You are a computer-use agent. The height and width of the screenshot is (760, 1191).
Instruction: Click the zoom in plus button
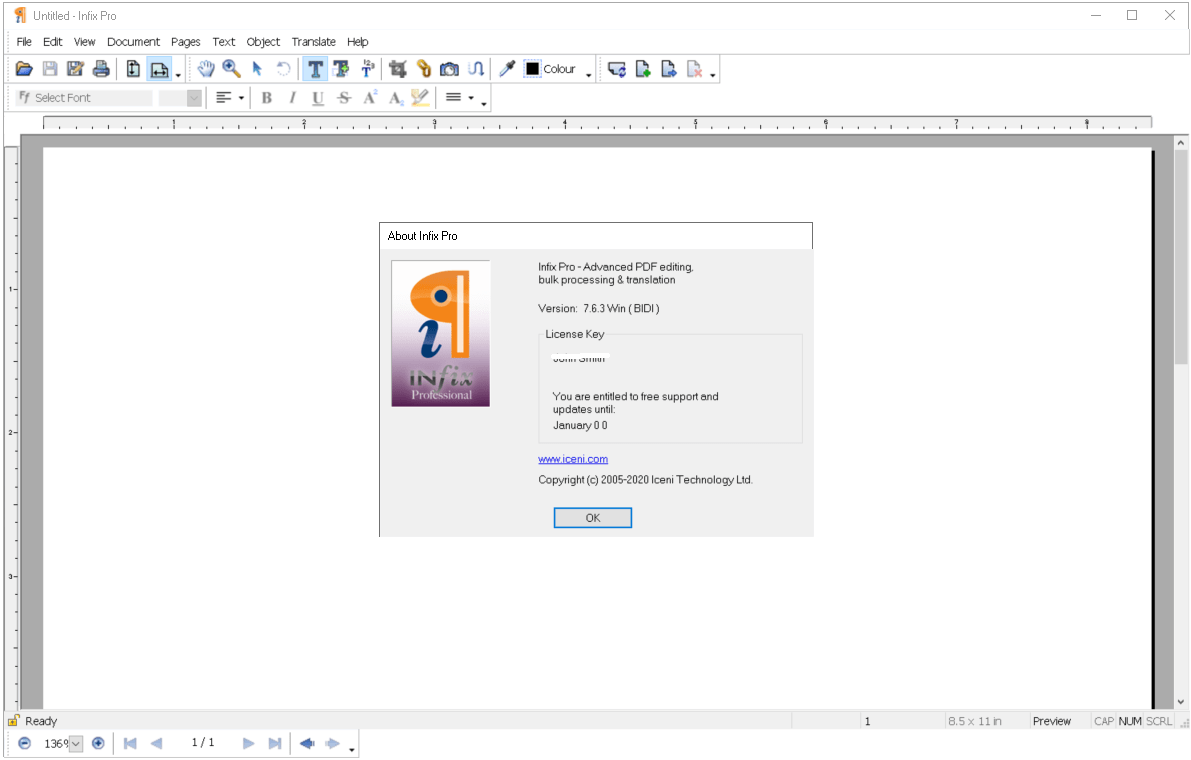(98, 743)
